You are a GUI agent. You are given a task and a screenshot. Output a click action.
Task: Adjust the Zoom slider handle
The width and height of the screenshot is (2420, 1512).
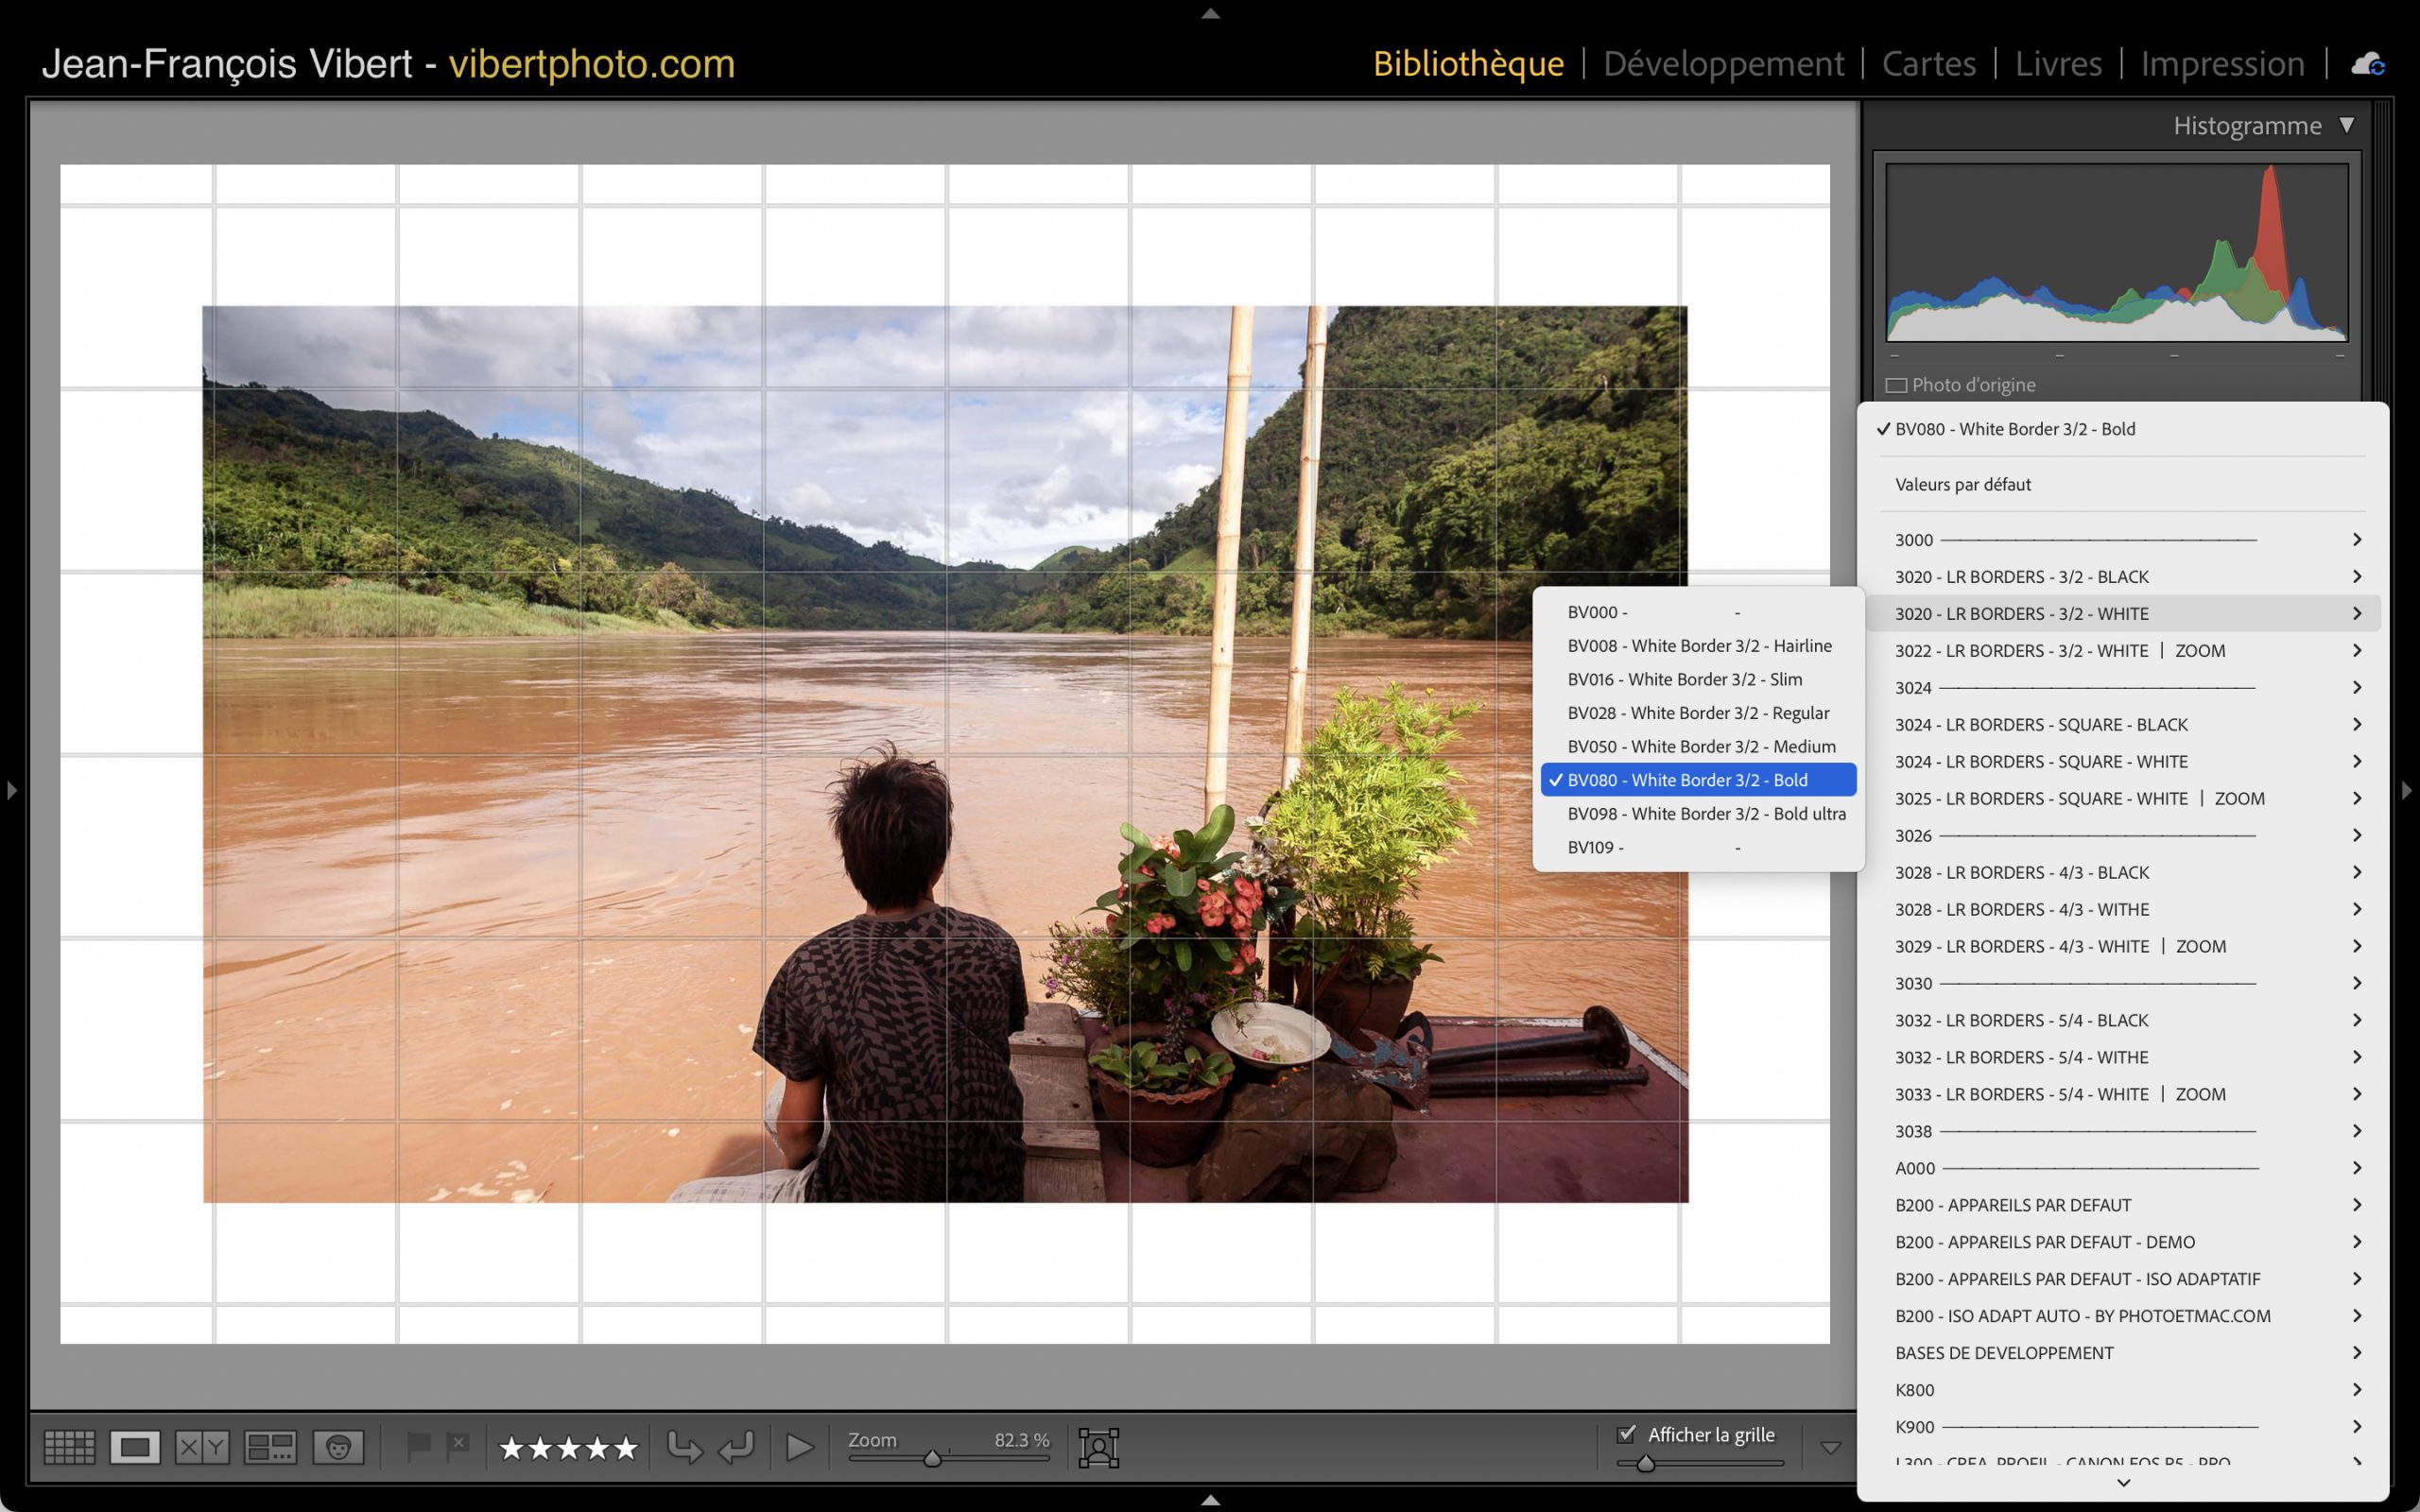(932, 1459)
